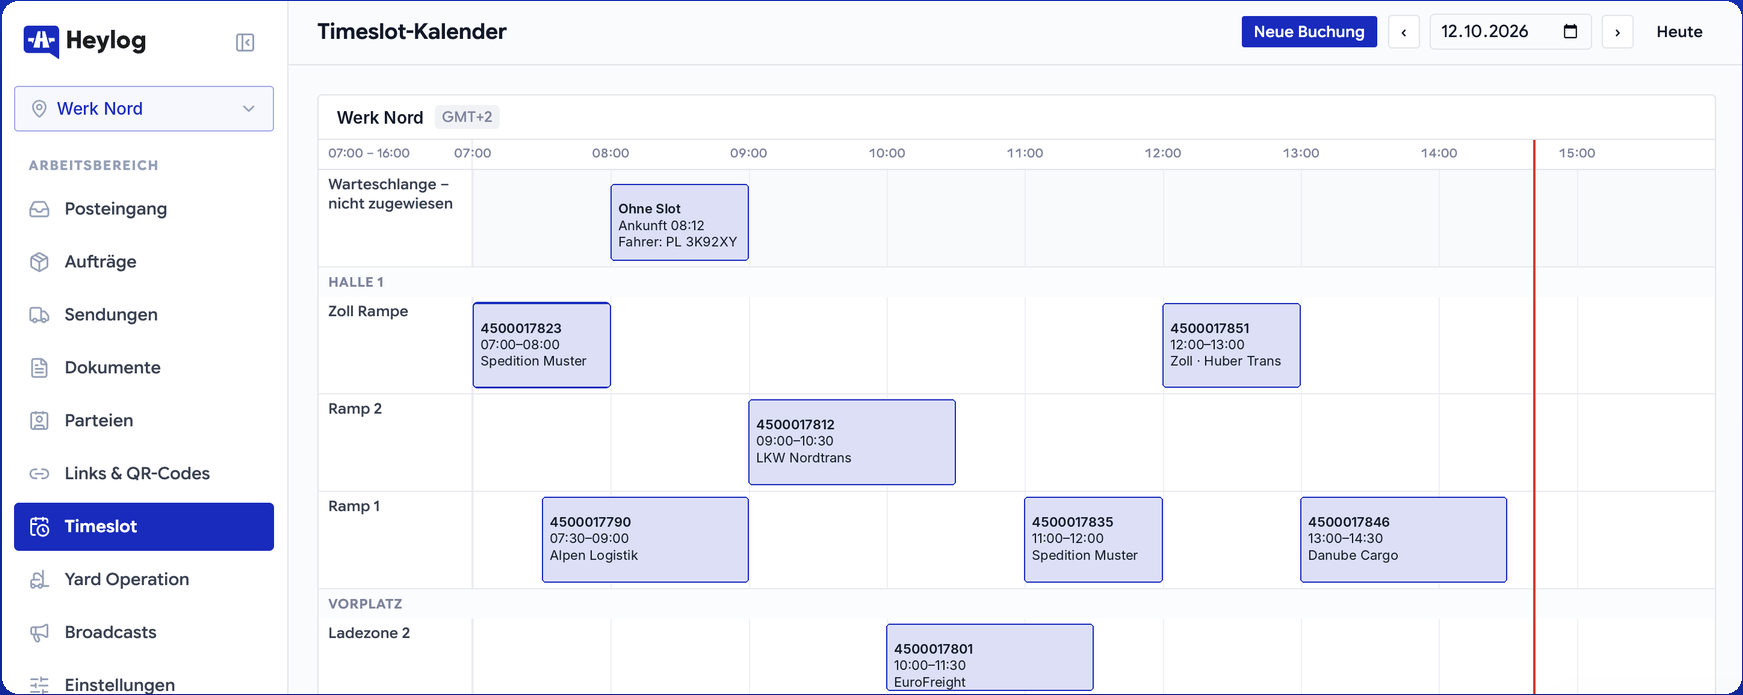Open the Parteien page

click(x=144, y=421)
